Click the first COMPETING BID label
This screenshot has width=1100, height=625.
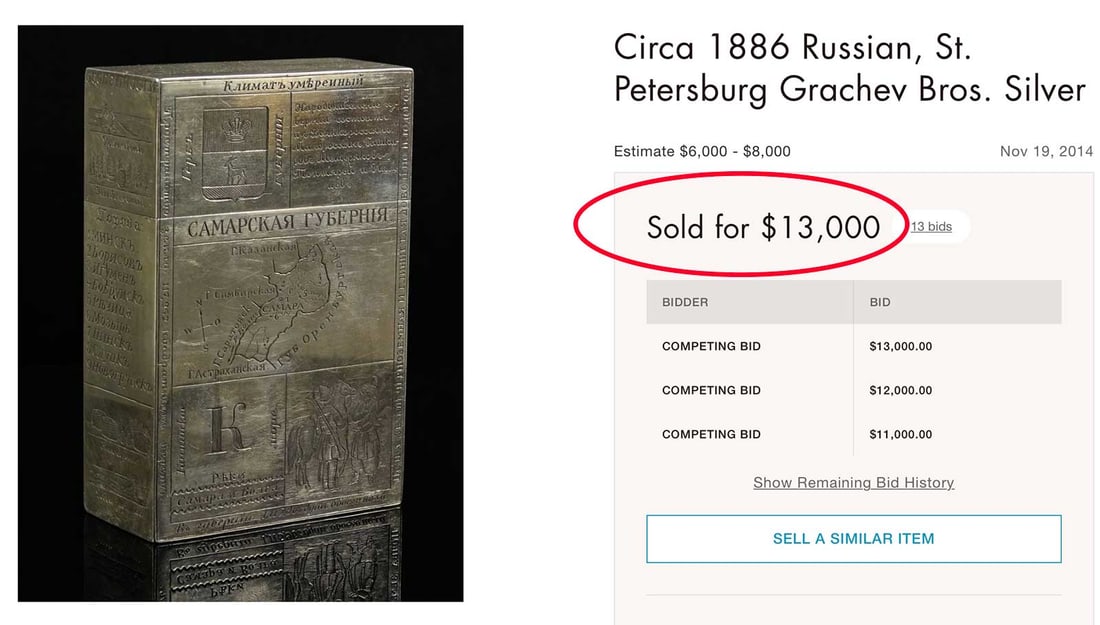click(711, 346)
